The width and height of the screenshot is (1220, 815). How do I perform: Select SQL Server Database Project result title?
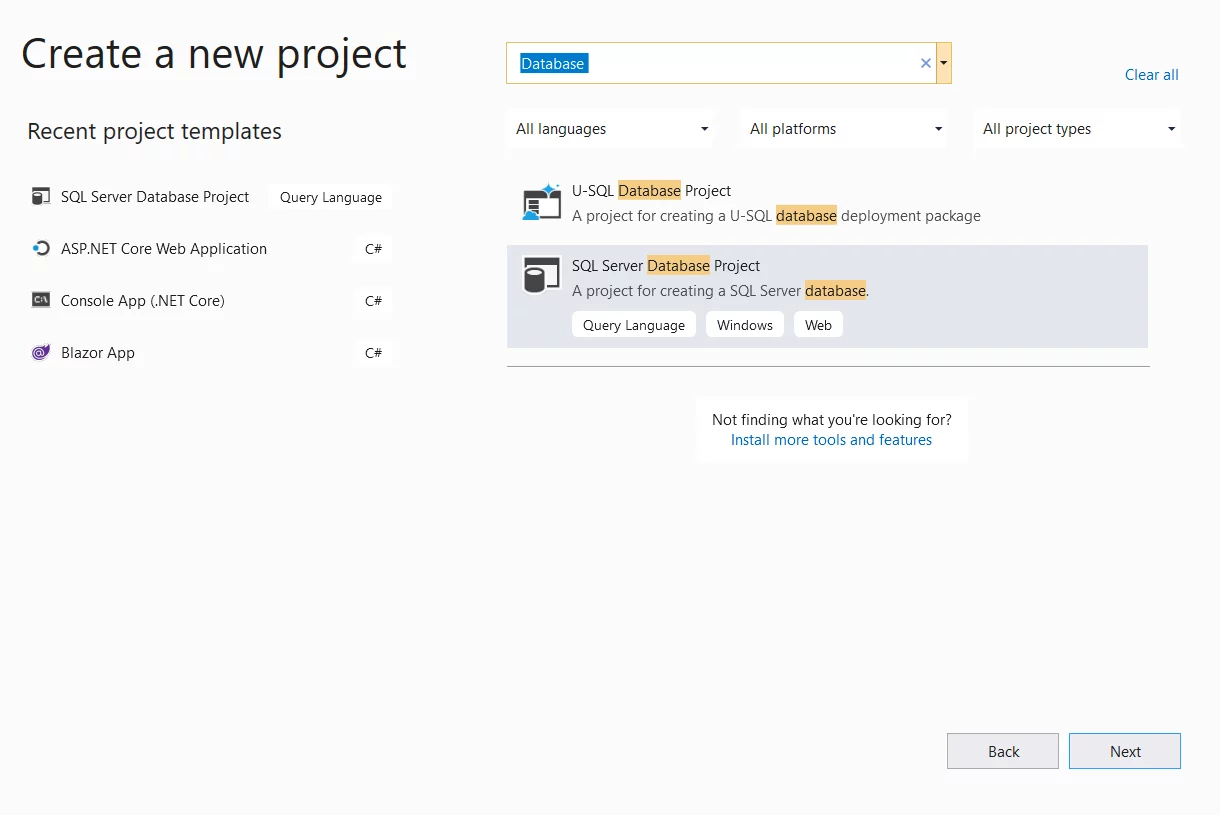tap(666, 266)
